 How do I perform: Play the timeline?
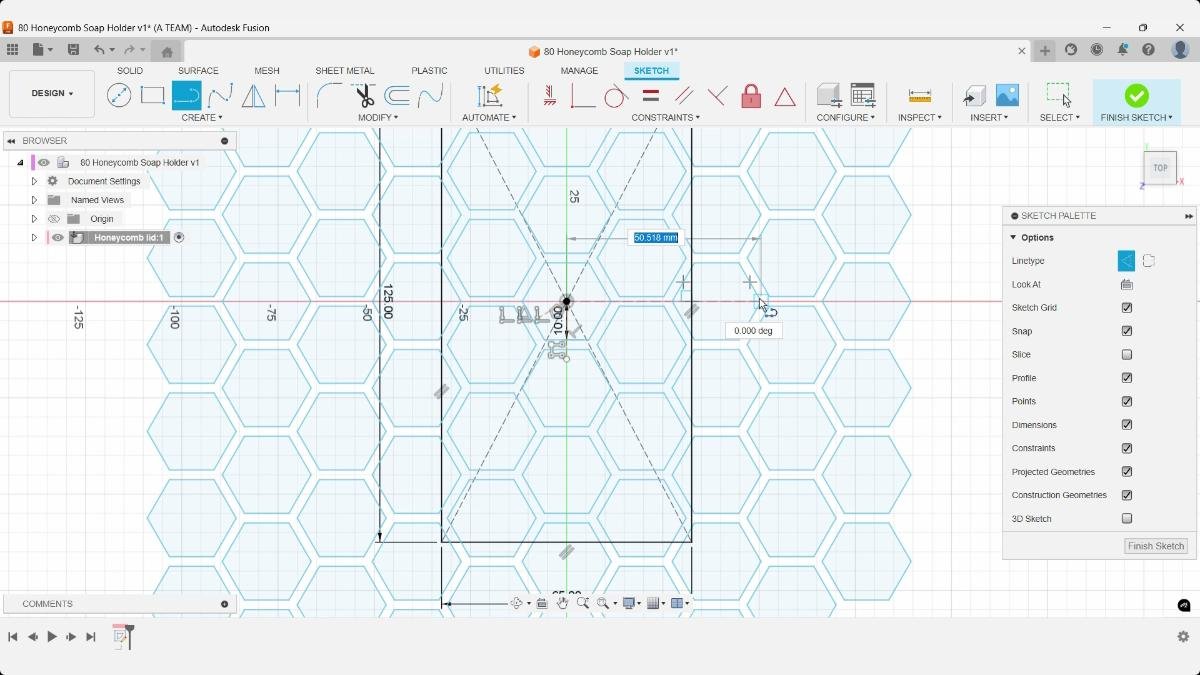coord(52,637)
